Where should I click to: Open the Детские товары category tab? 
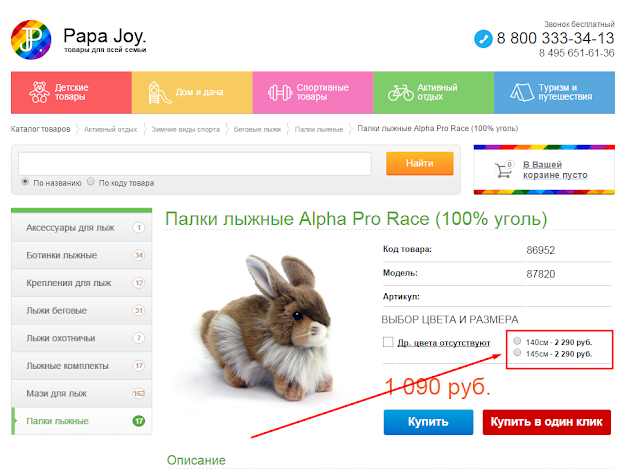[x=71, y=93]
